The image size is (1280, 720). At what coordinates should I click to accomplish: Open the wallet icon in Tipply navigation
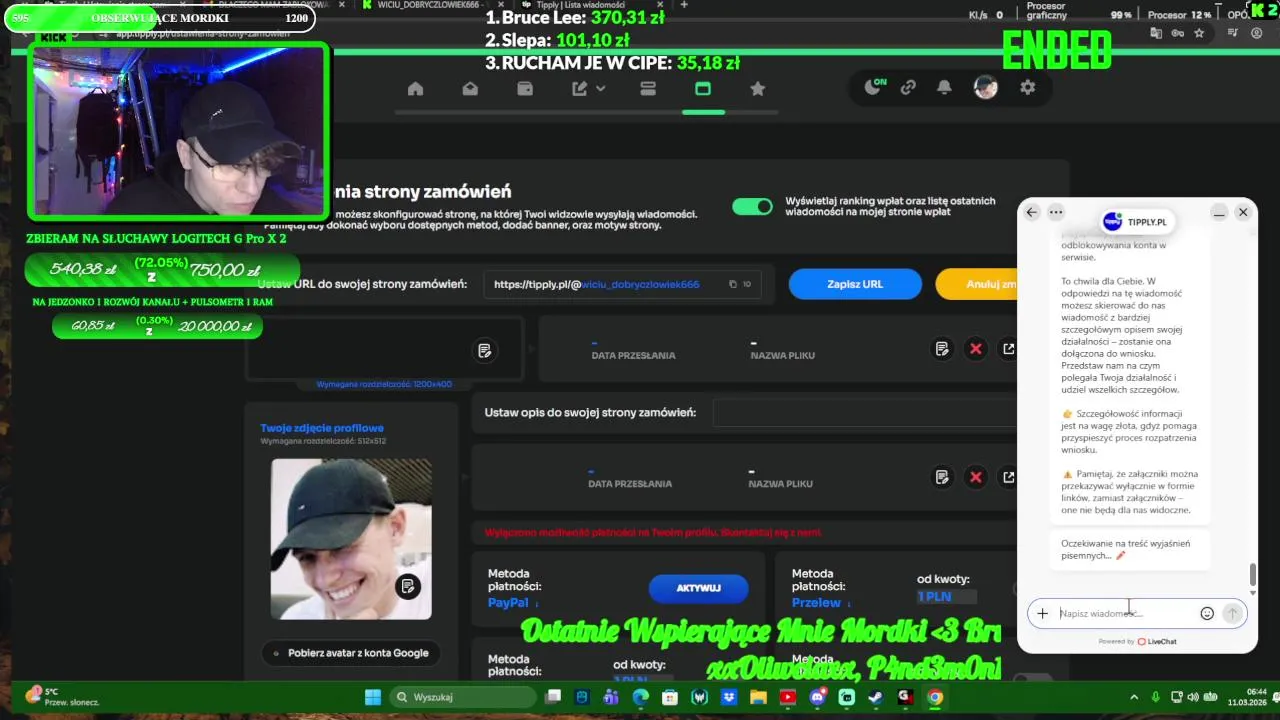525,89
